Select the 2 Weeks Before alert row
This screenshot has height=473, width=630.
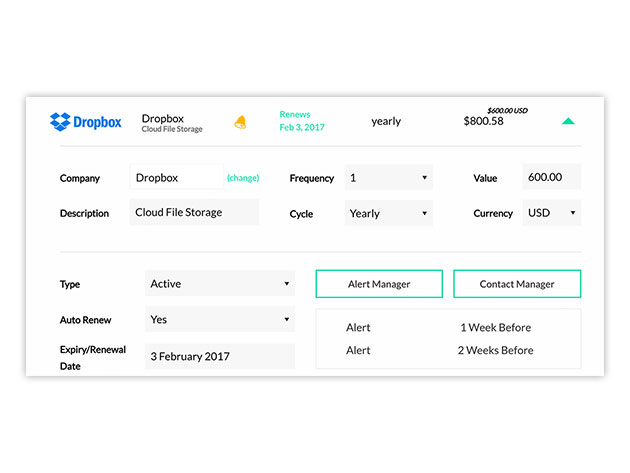tap(440, 350)
